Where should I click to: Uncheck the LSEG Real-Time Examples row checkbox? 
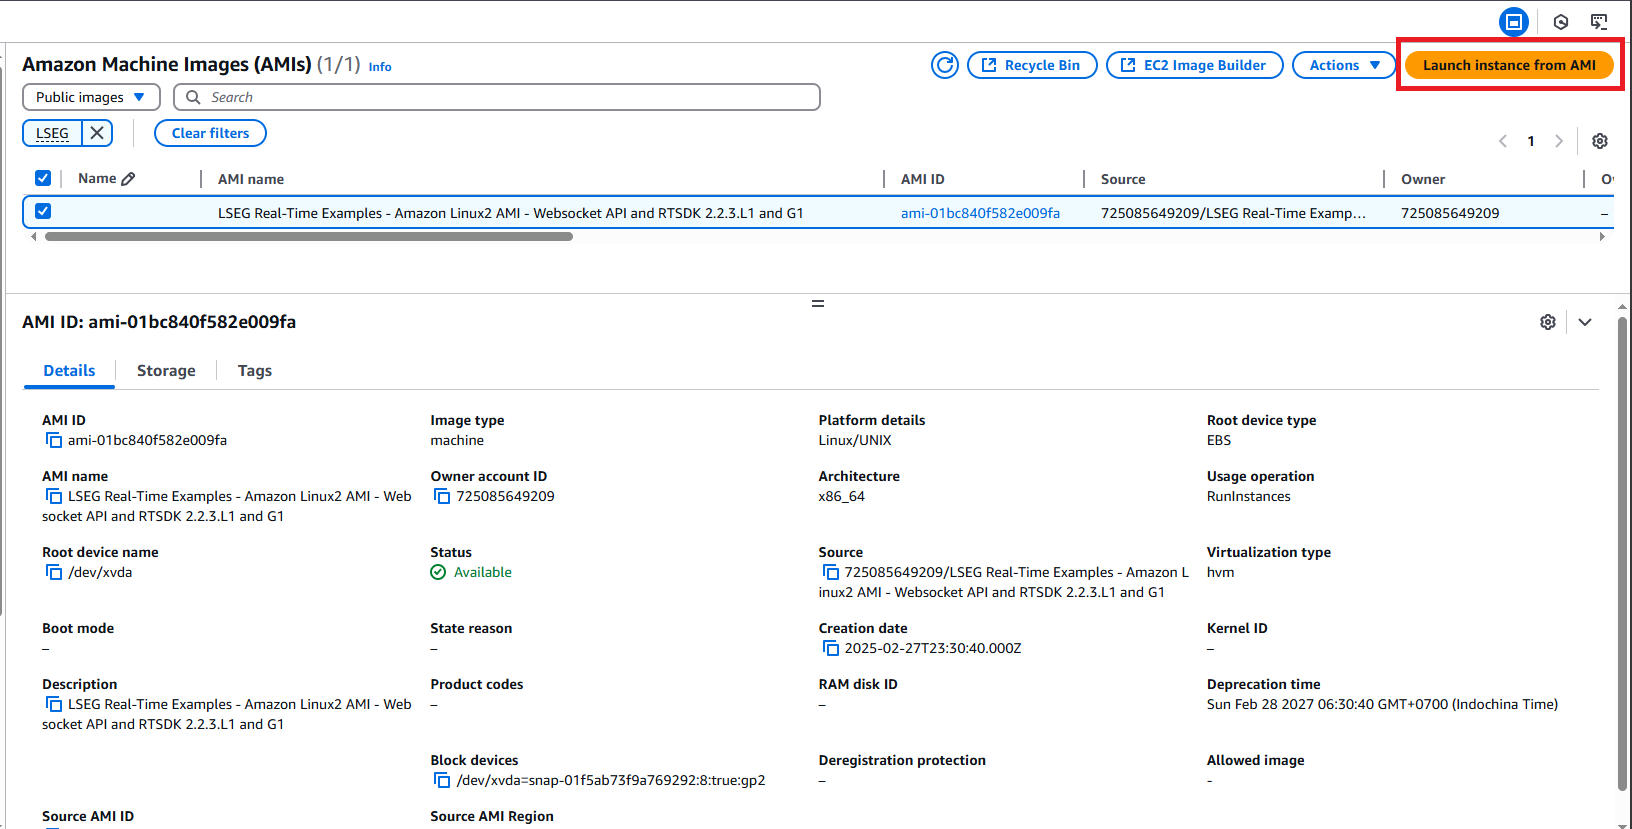[x=43, y=211]
